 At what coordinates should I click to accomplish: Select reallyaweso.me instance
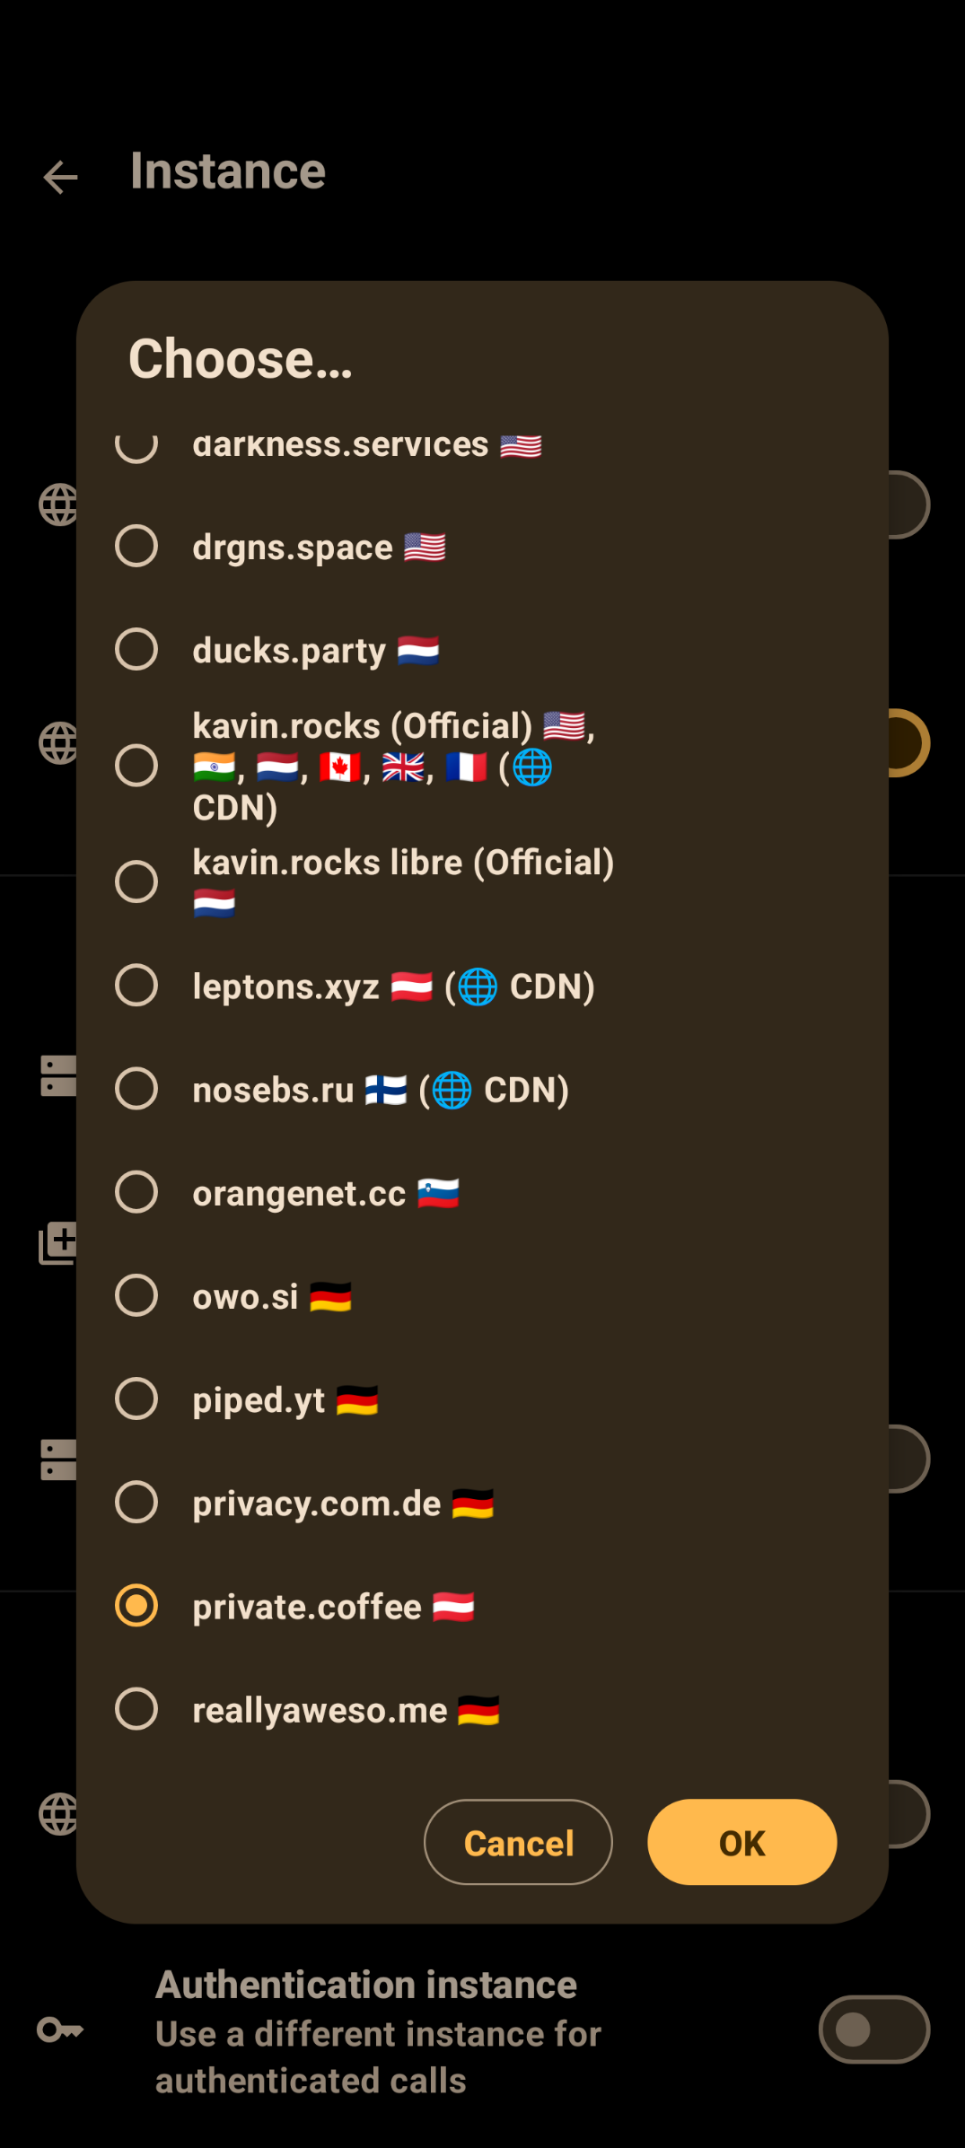137,1709
